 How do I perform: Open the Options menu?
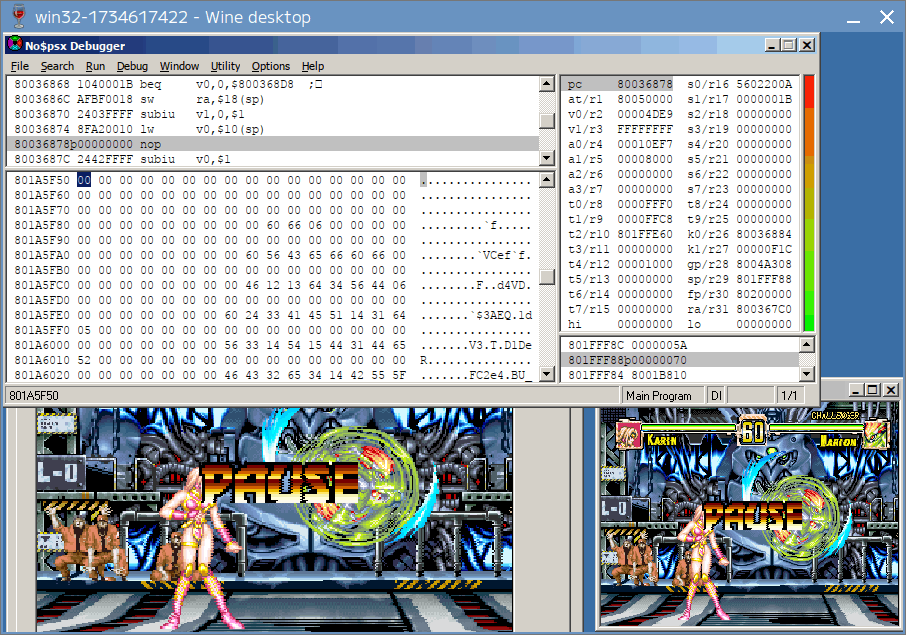point(270,66)
